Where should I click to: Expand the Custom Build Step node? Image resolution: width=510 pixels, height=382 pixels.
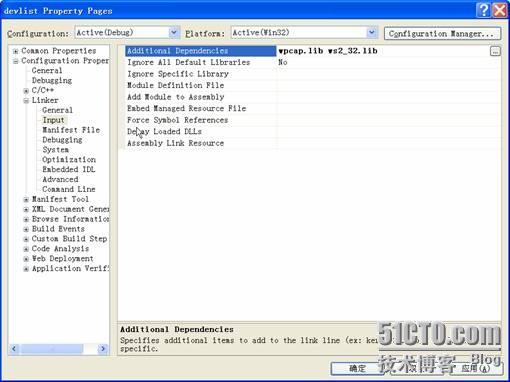click(x=26, y=239)
